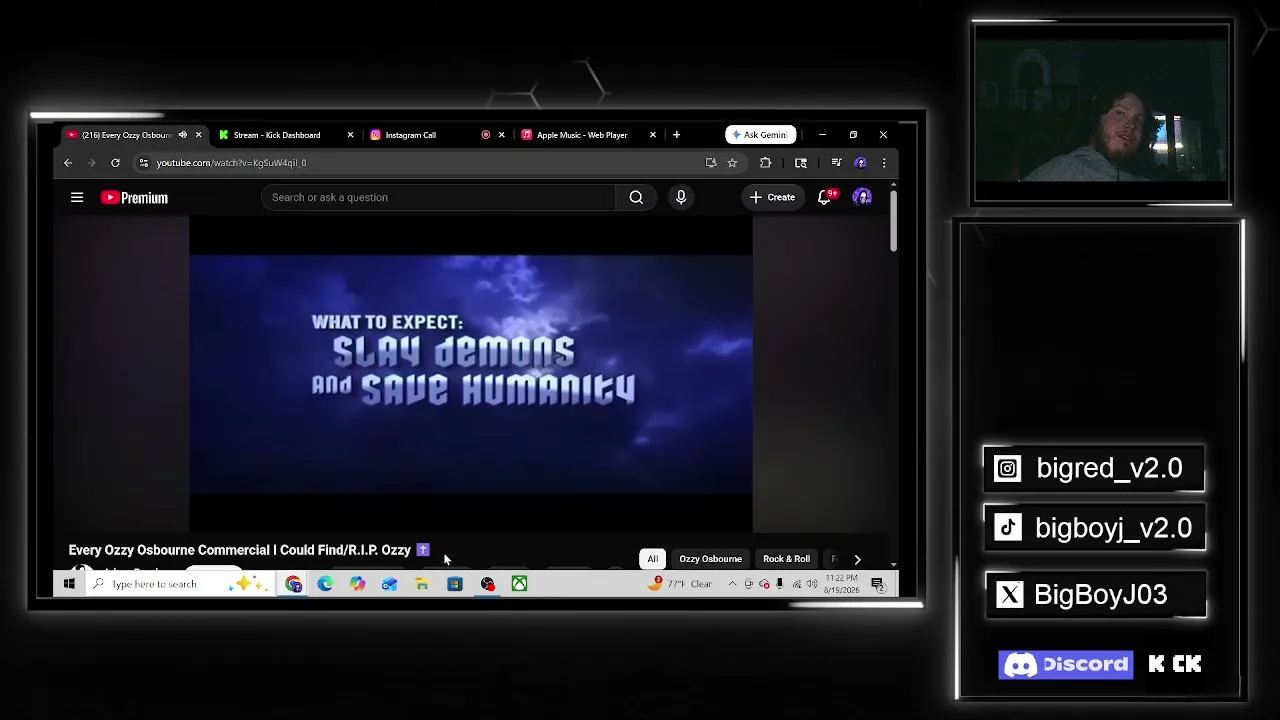Open a new browser tab
Image resolution: width=1280 pixels, height=720 pixels.
point(676,135)
